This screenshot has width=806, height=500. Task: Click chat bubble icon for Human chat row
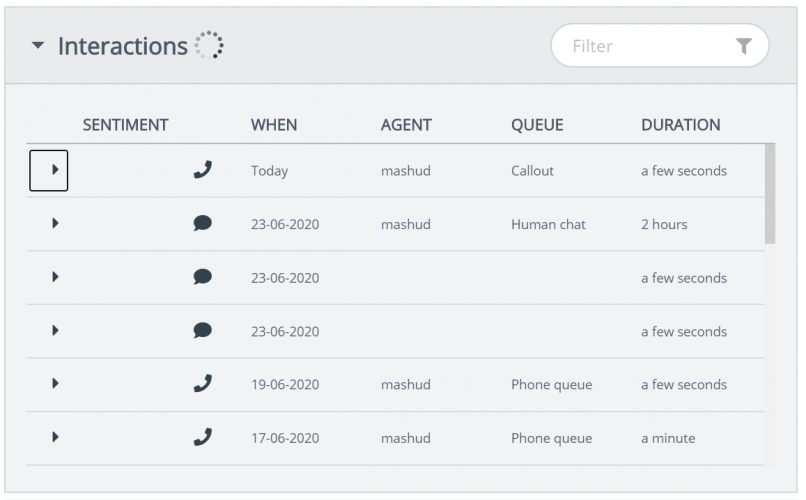[x=203, y=224]
